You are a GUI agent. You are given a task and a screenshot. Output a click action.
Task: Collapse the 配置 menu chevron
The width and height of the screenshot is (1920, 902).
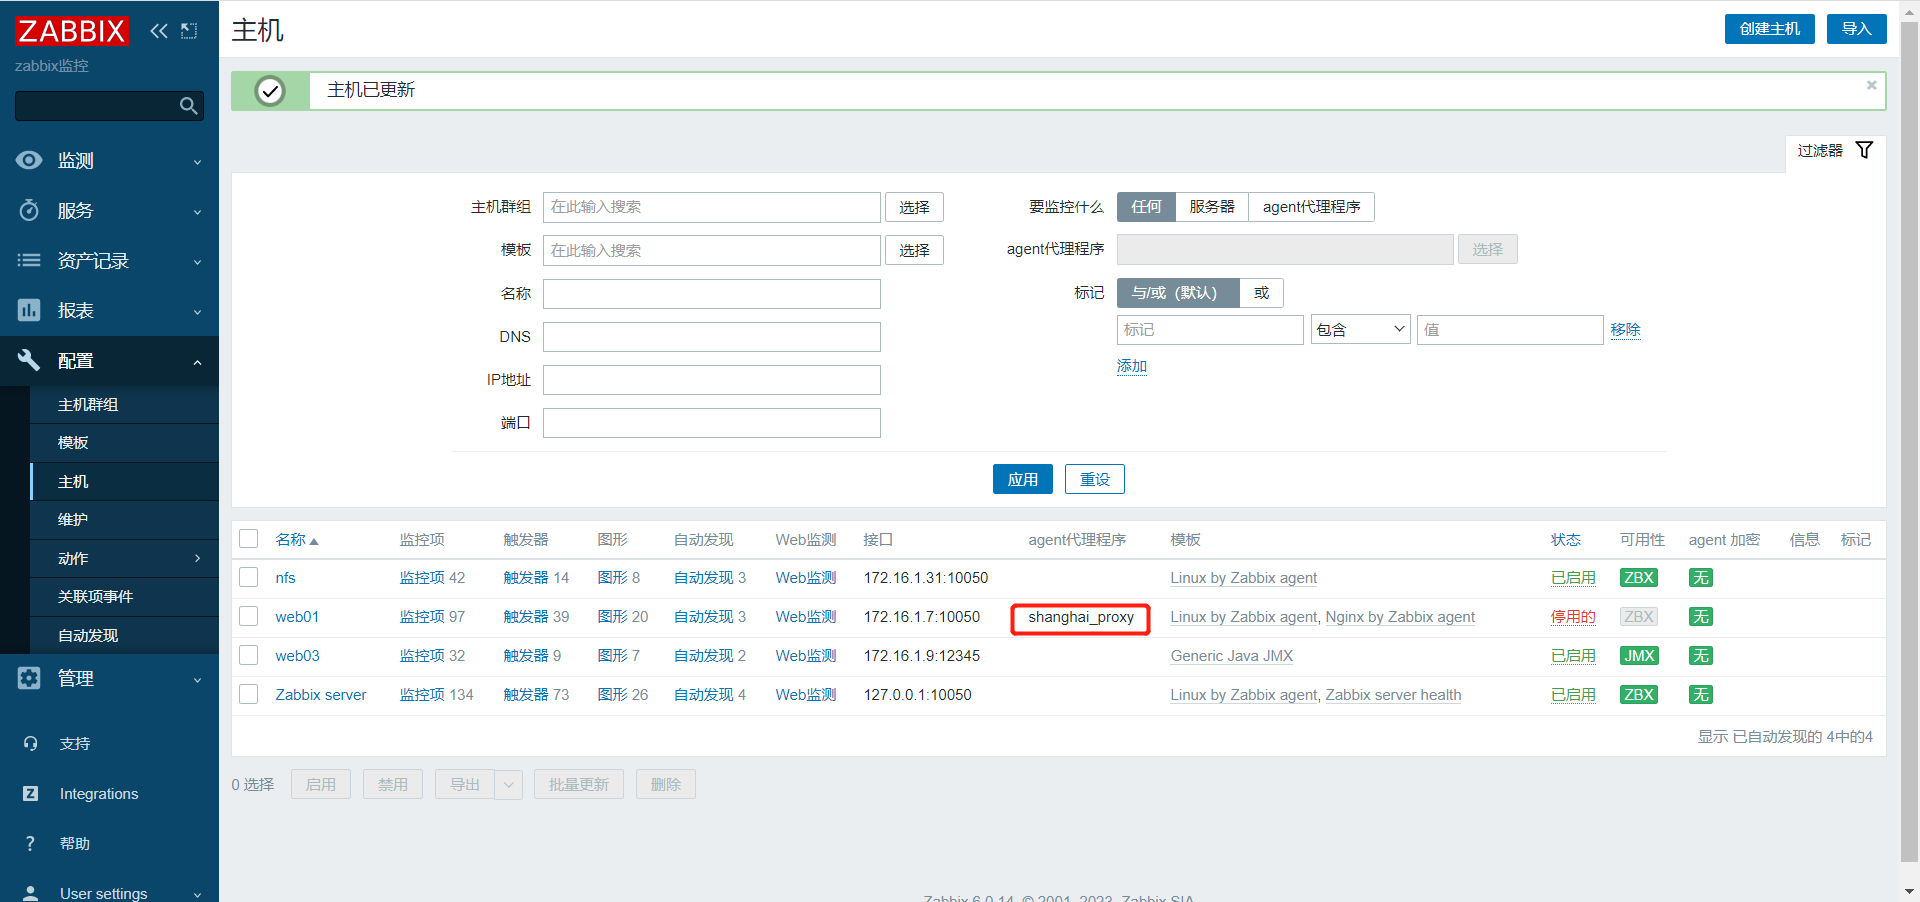197,362
